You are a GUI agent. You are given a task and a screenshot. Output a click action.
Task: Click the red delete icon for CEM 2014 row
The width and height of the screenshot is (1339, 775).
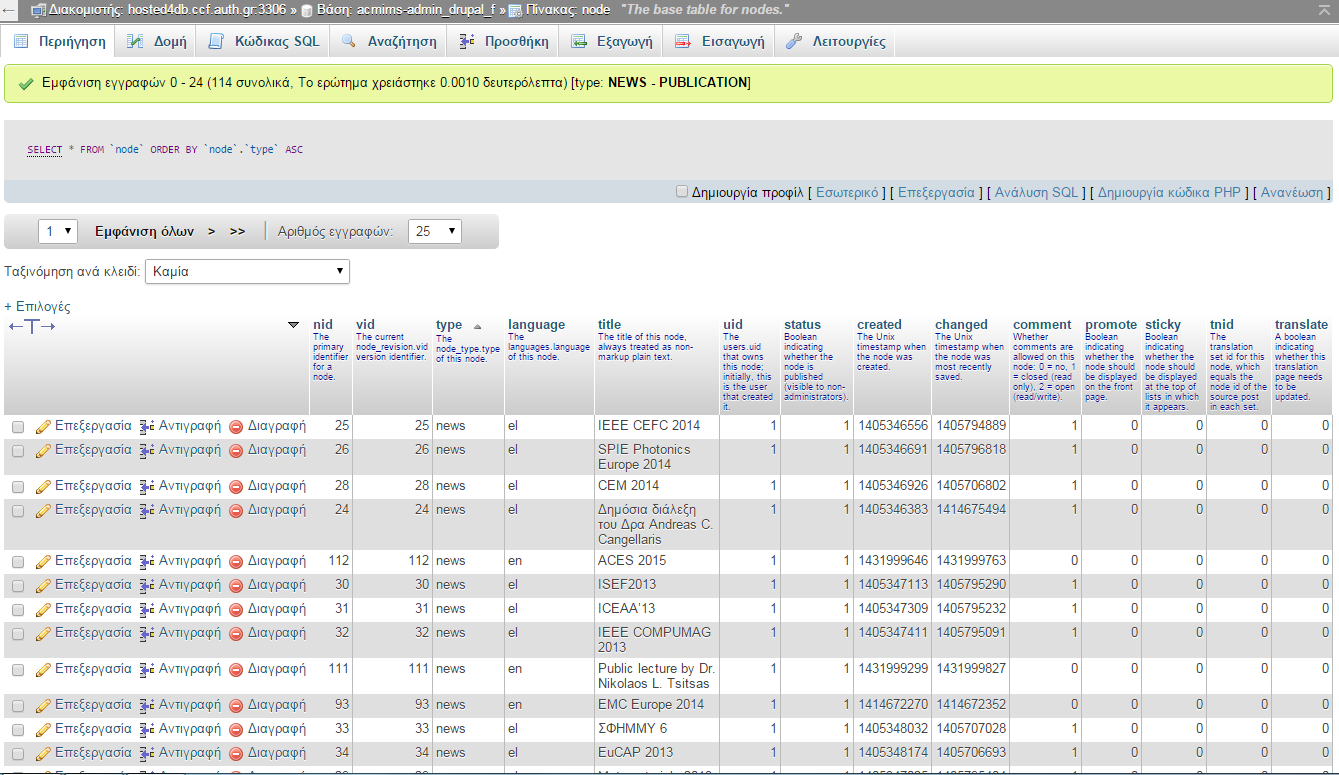click(x=236, y=487)
